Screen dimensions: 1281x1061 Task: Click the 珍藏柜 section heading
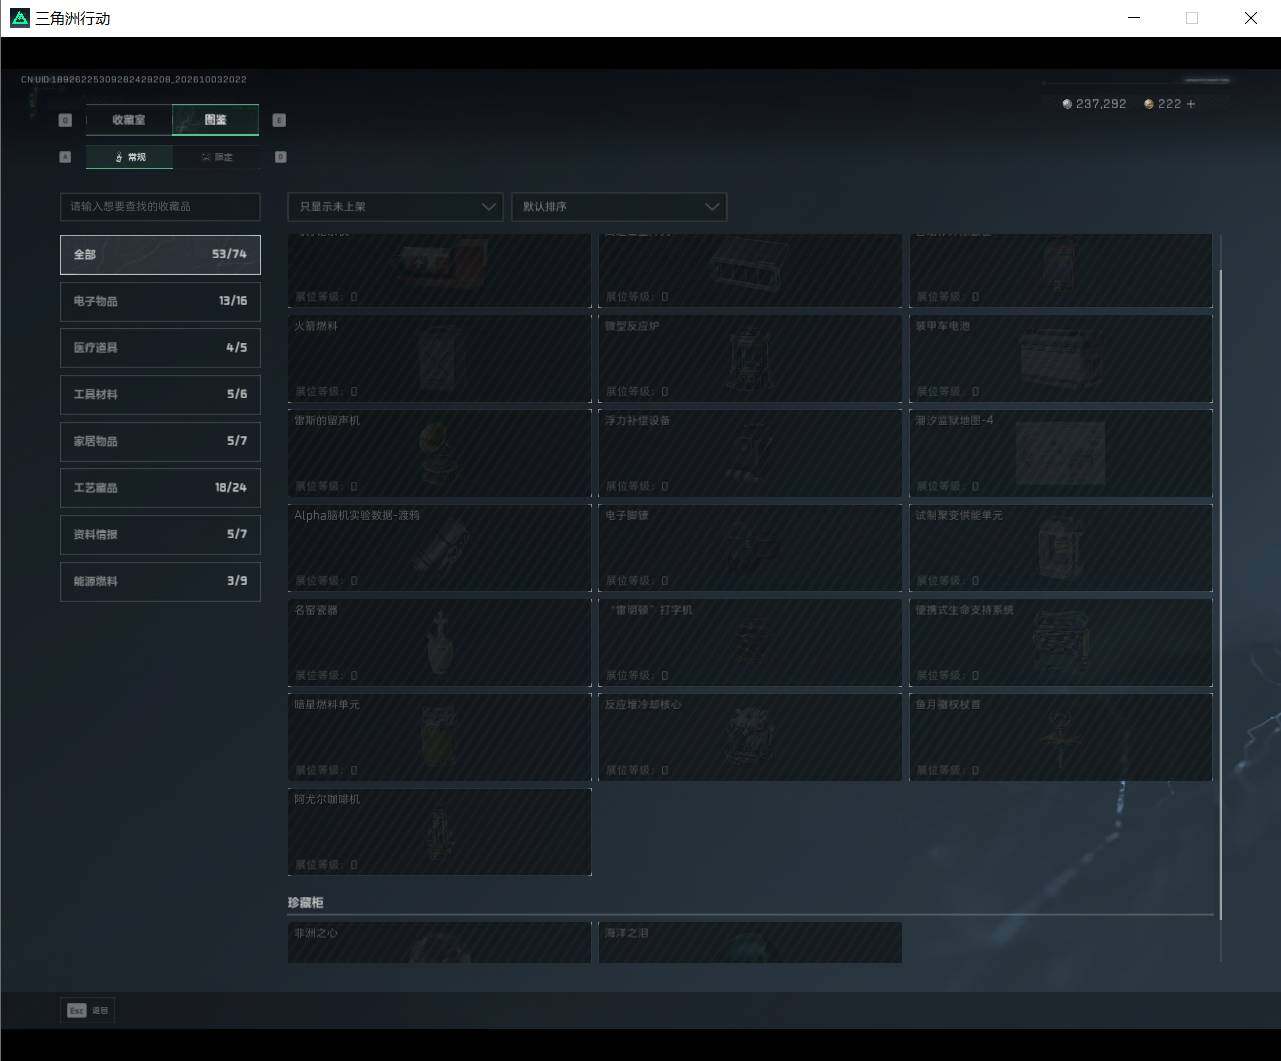pyautogui.click(x=305, y=903)
